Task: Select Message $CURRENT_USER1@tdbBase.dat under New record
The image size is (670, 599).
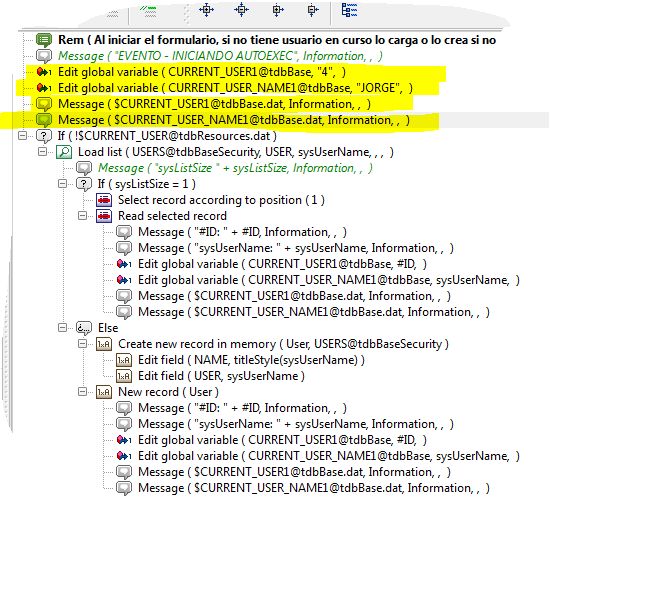Action: 294,472
